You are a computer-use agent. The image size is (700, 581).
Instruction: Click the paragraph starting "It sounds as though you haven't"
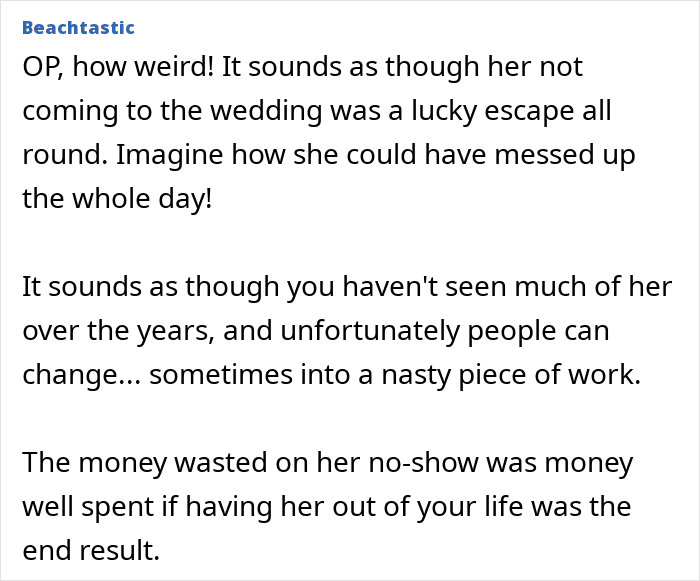click(330, 331)
